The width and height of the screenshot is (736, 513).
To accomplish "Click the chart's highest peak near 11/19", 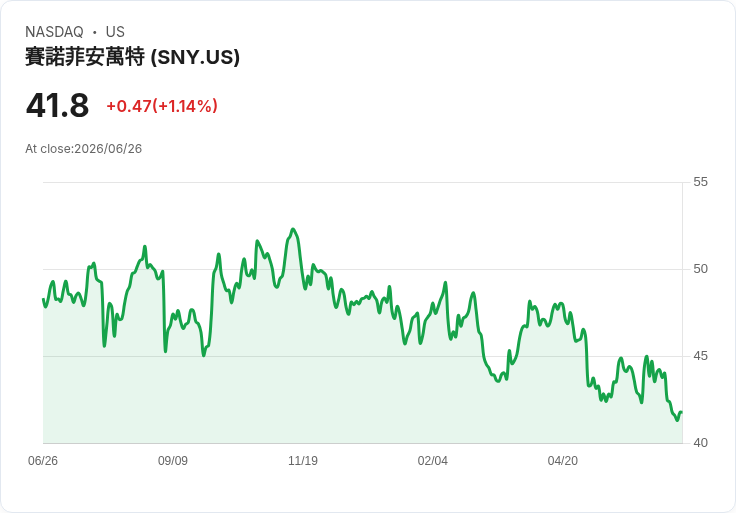I will (x=293, y=230).
